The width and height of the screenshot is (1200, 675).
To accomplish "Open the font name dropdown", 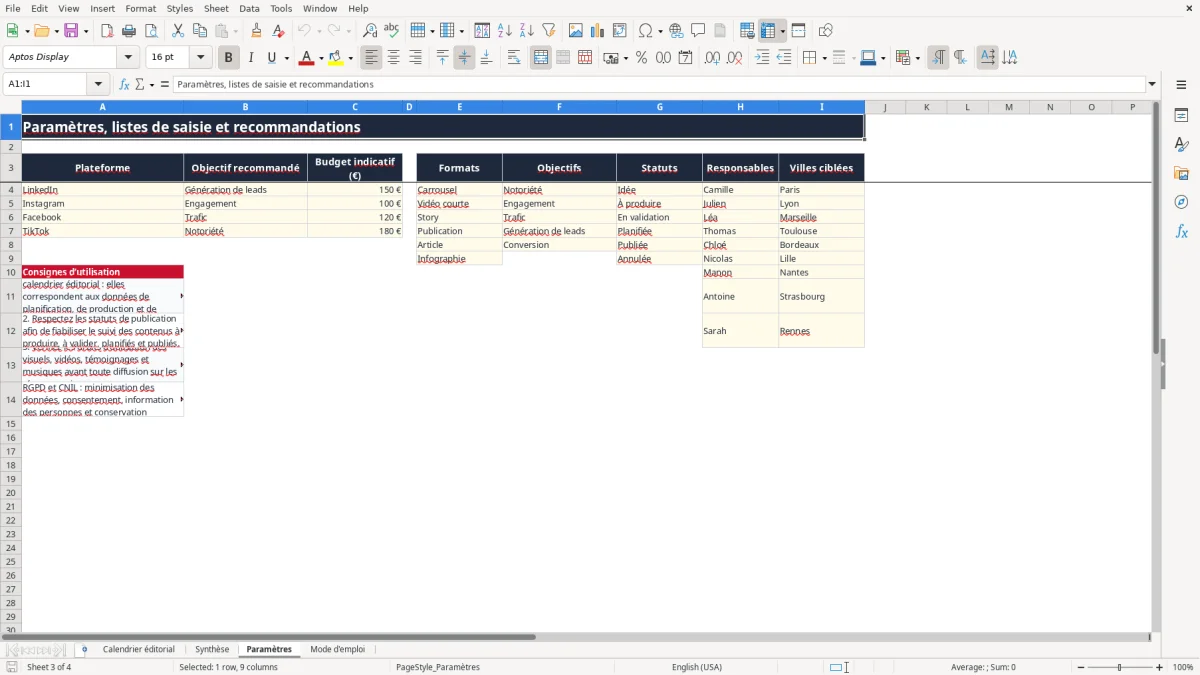I will tap(128, 57).
